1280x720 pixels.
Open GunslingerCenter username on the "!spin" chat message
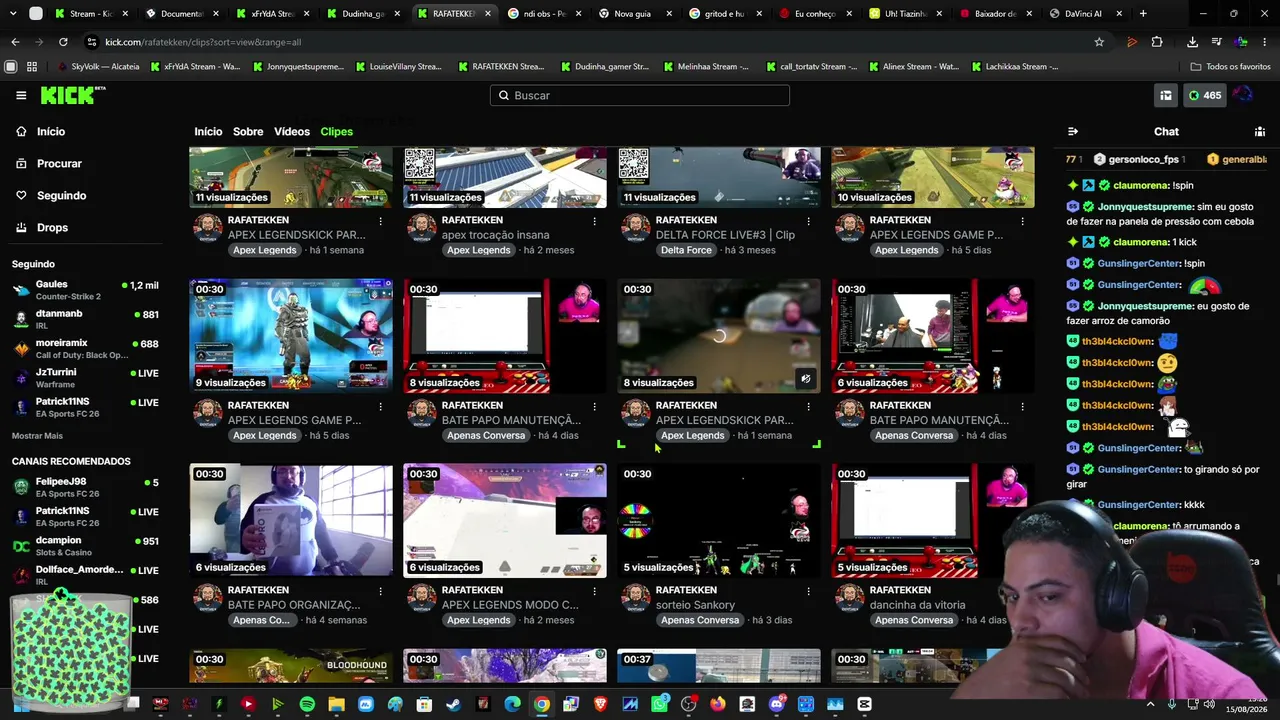click(x=1139, y=263)
